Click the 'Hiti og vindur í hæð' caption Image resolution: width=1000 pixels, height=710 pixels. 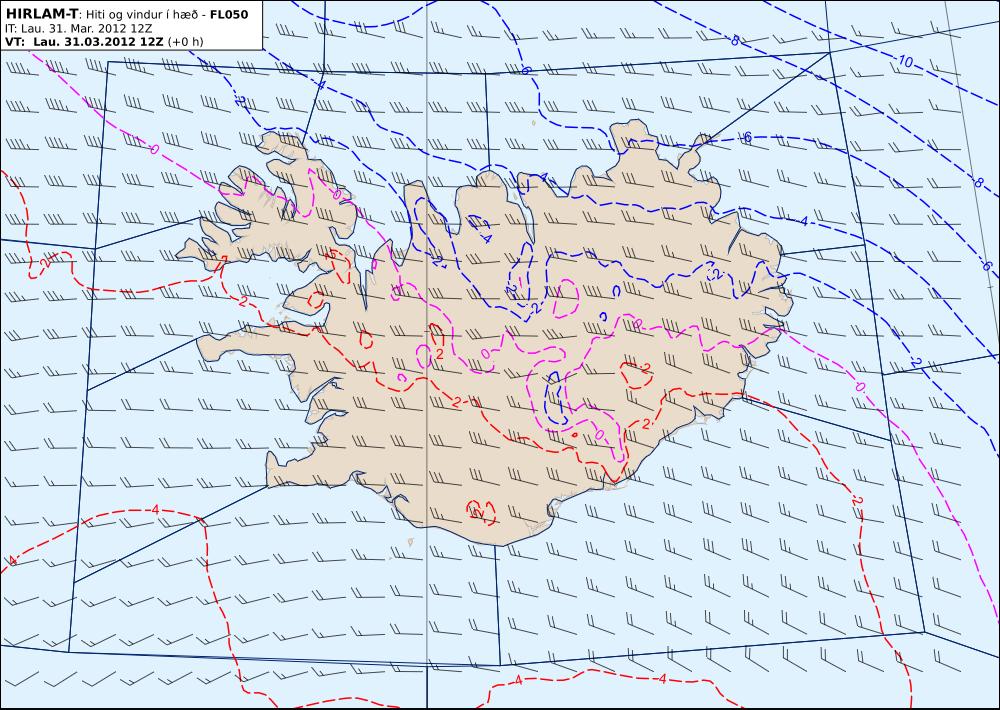coord(142,14)
